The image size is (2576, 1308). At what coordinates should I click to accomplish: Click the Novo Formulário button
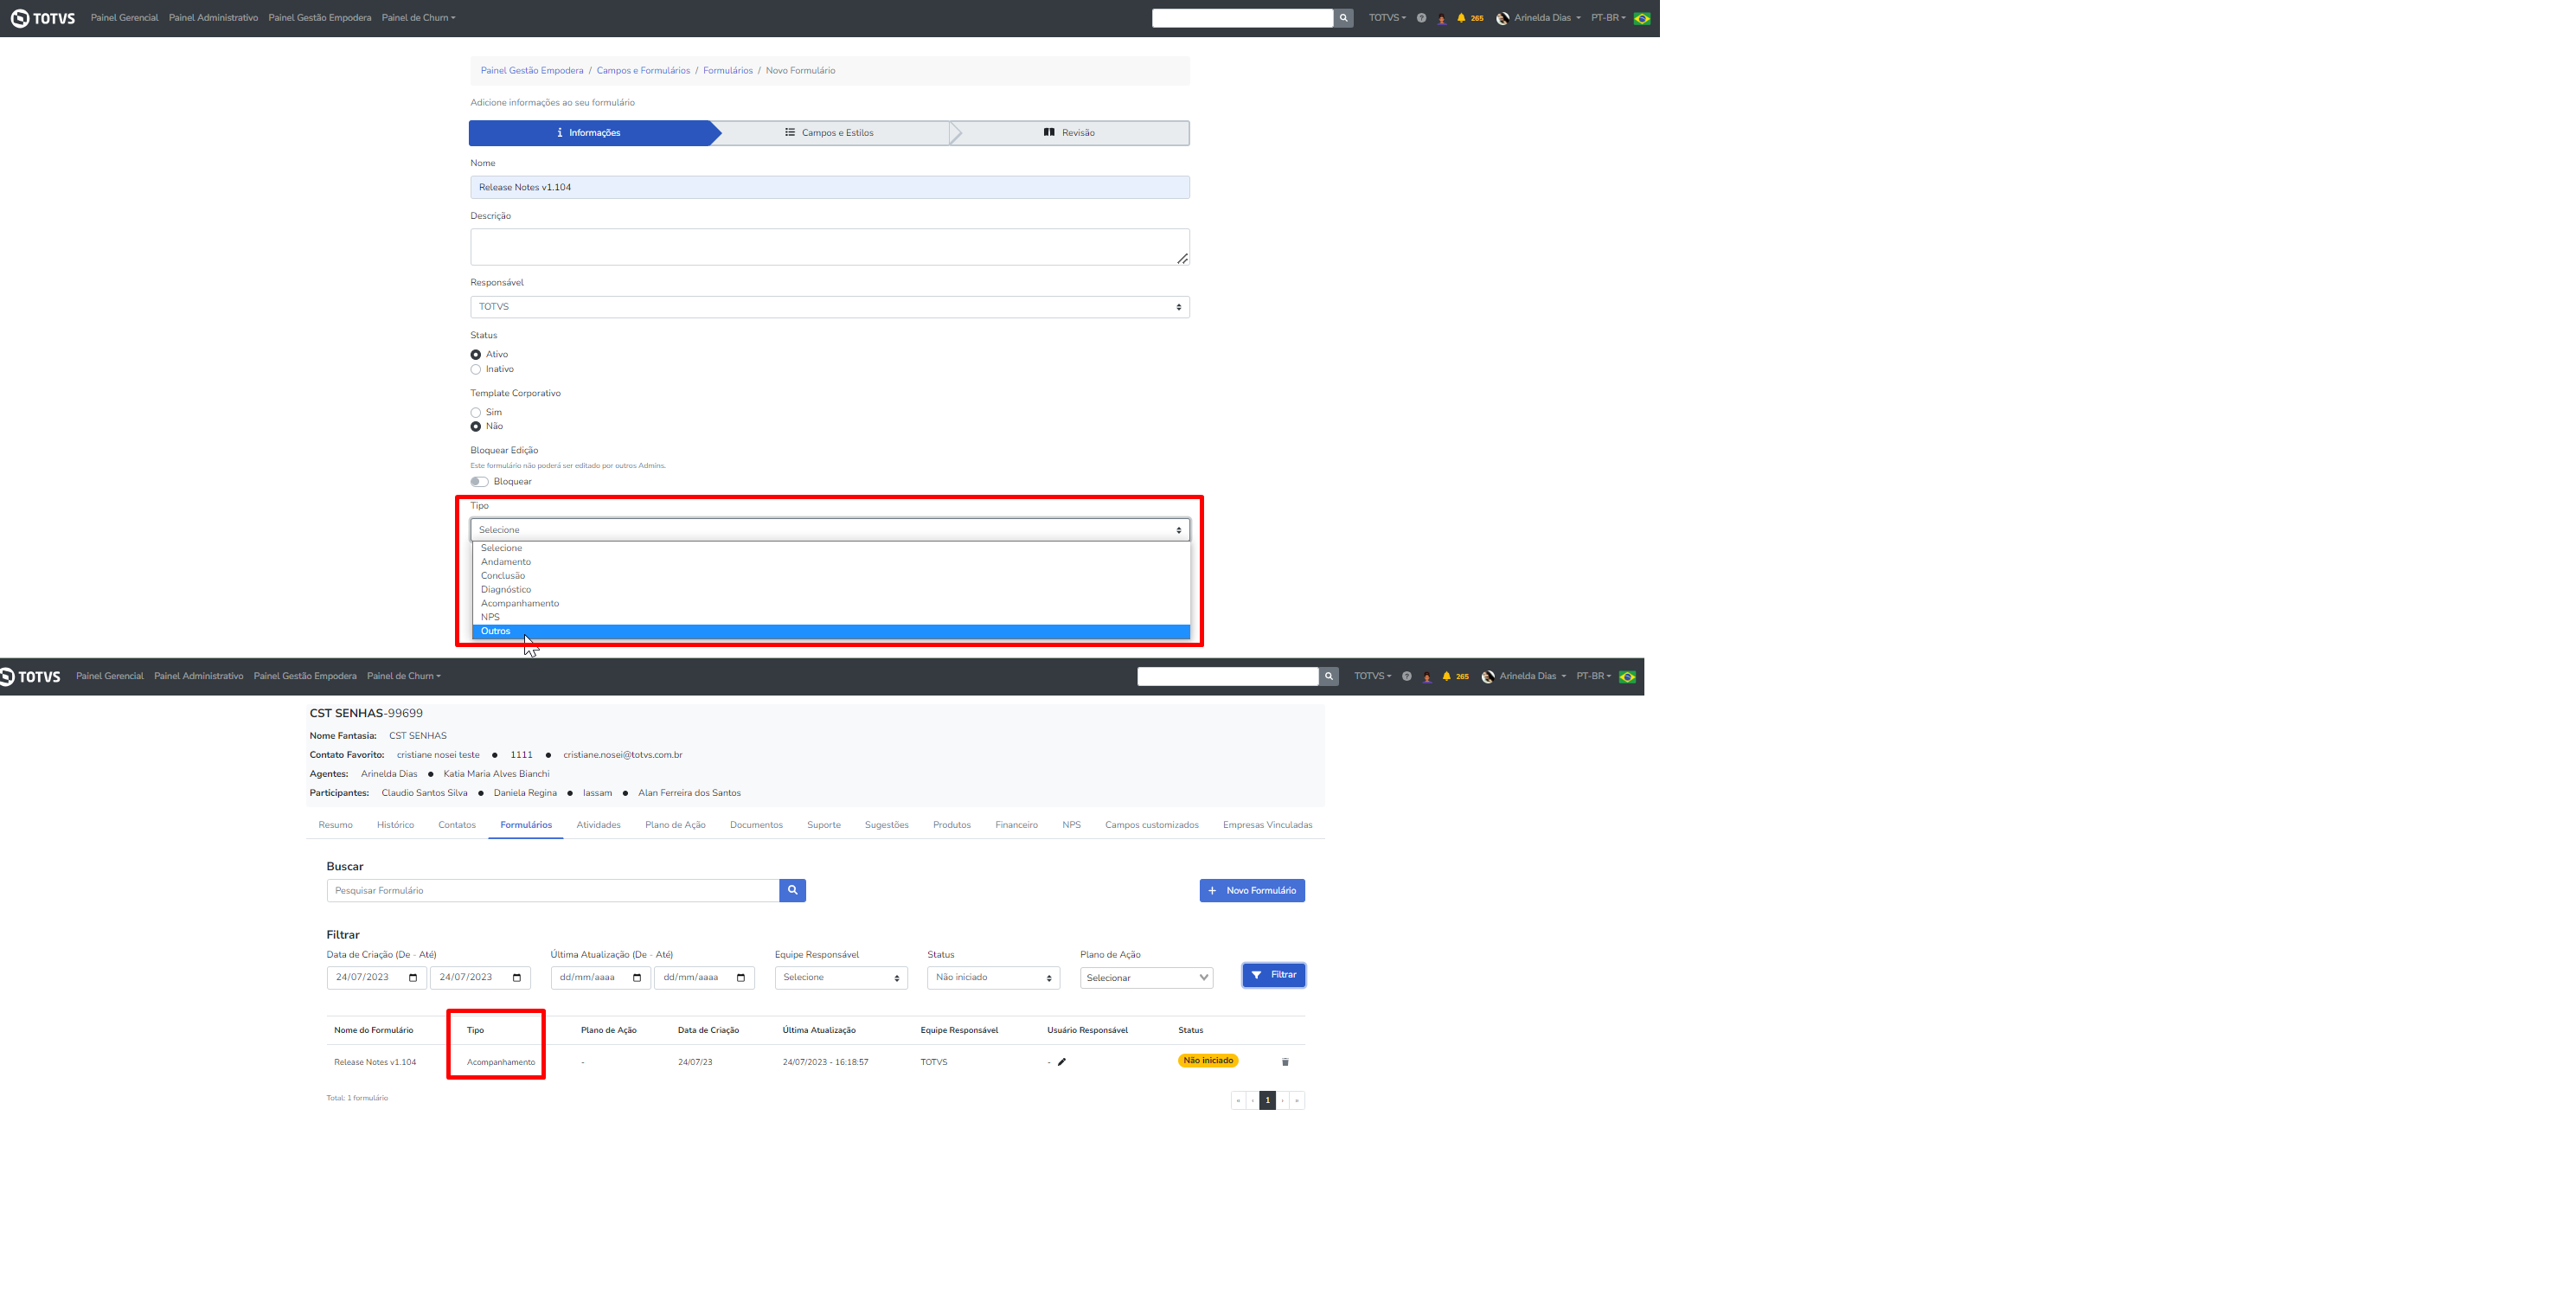[x=1251, y=890]
